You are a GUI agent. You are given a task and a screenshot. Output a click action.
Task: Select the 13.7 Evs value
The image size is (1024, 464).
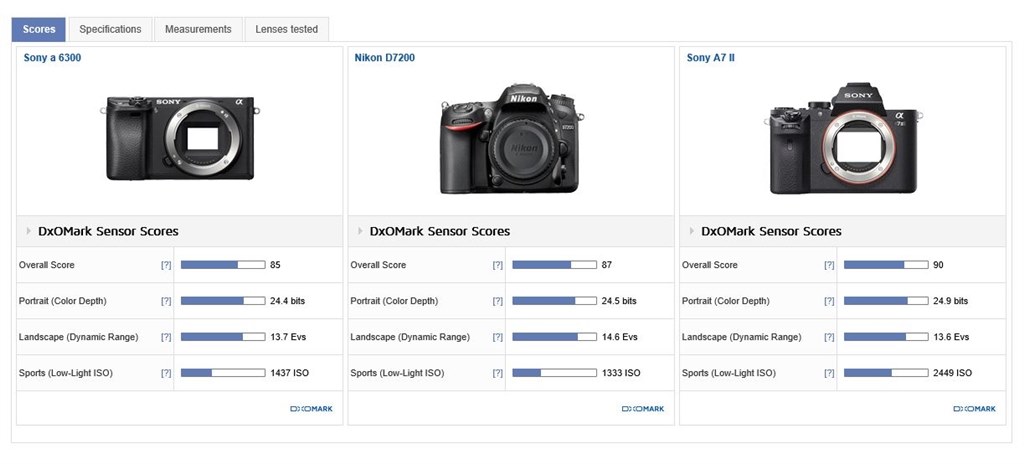(x=288, y=337)
